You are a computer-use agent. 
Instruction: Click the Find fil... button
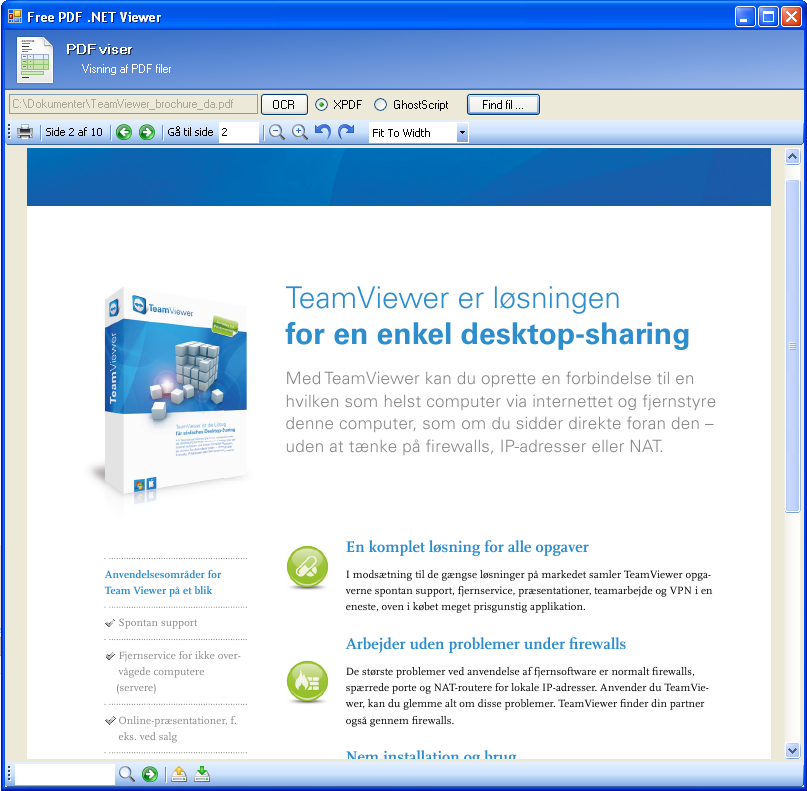coord(503,104)
